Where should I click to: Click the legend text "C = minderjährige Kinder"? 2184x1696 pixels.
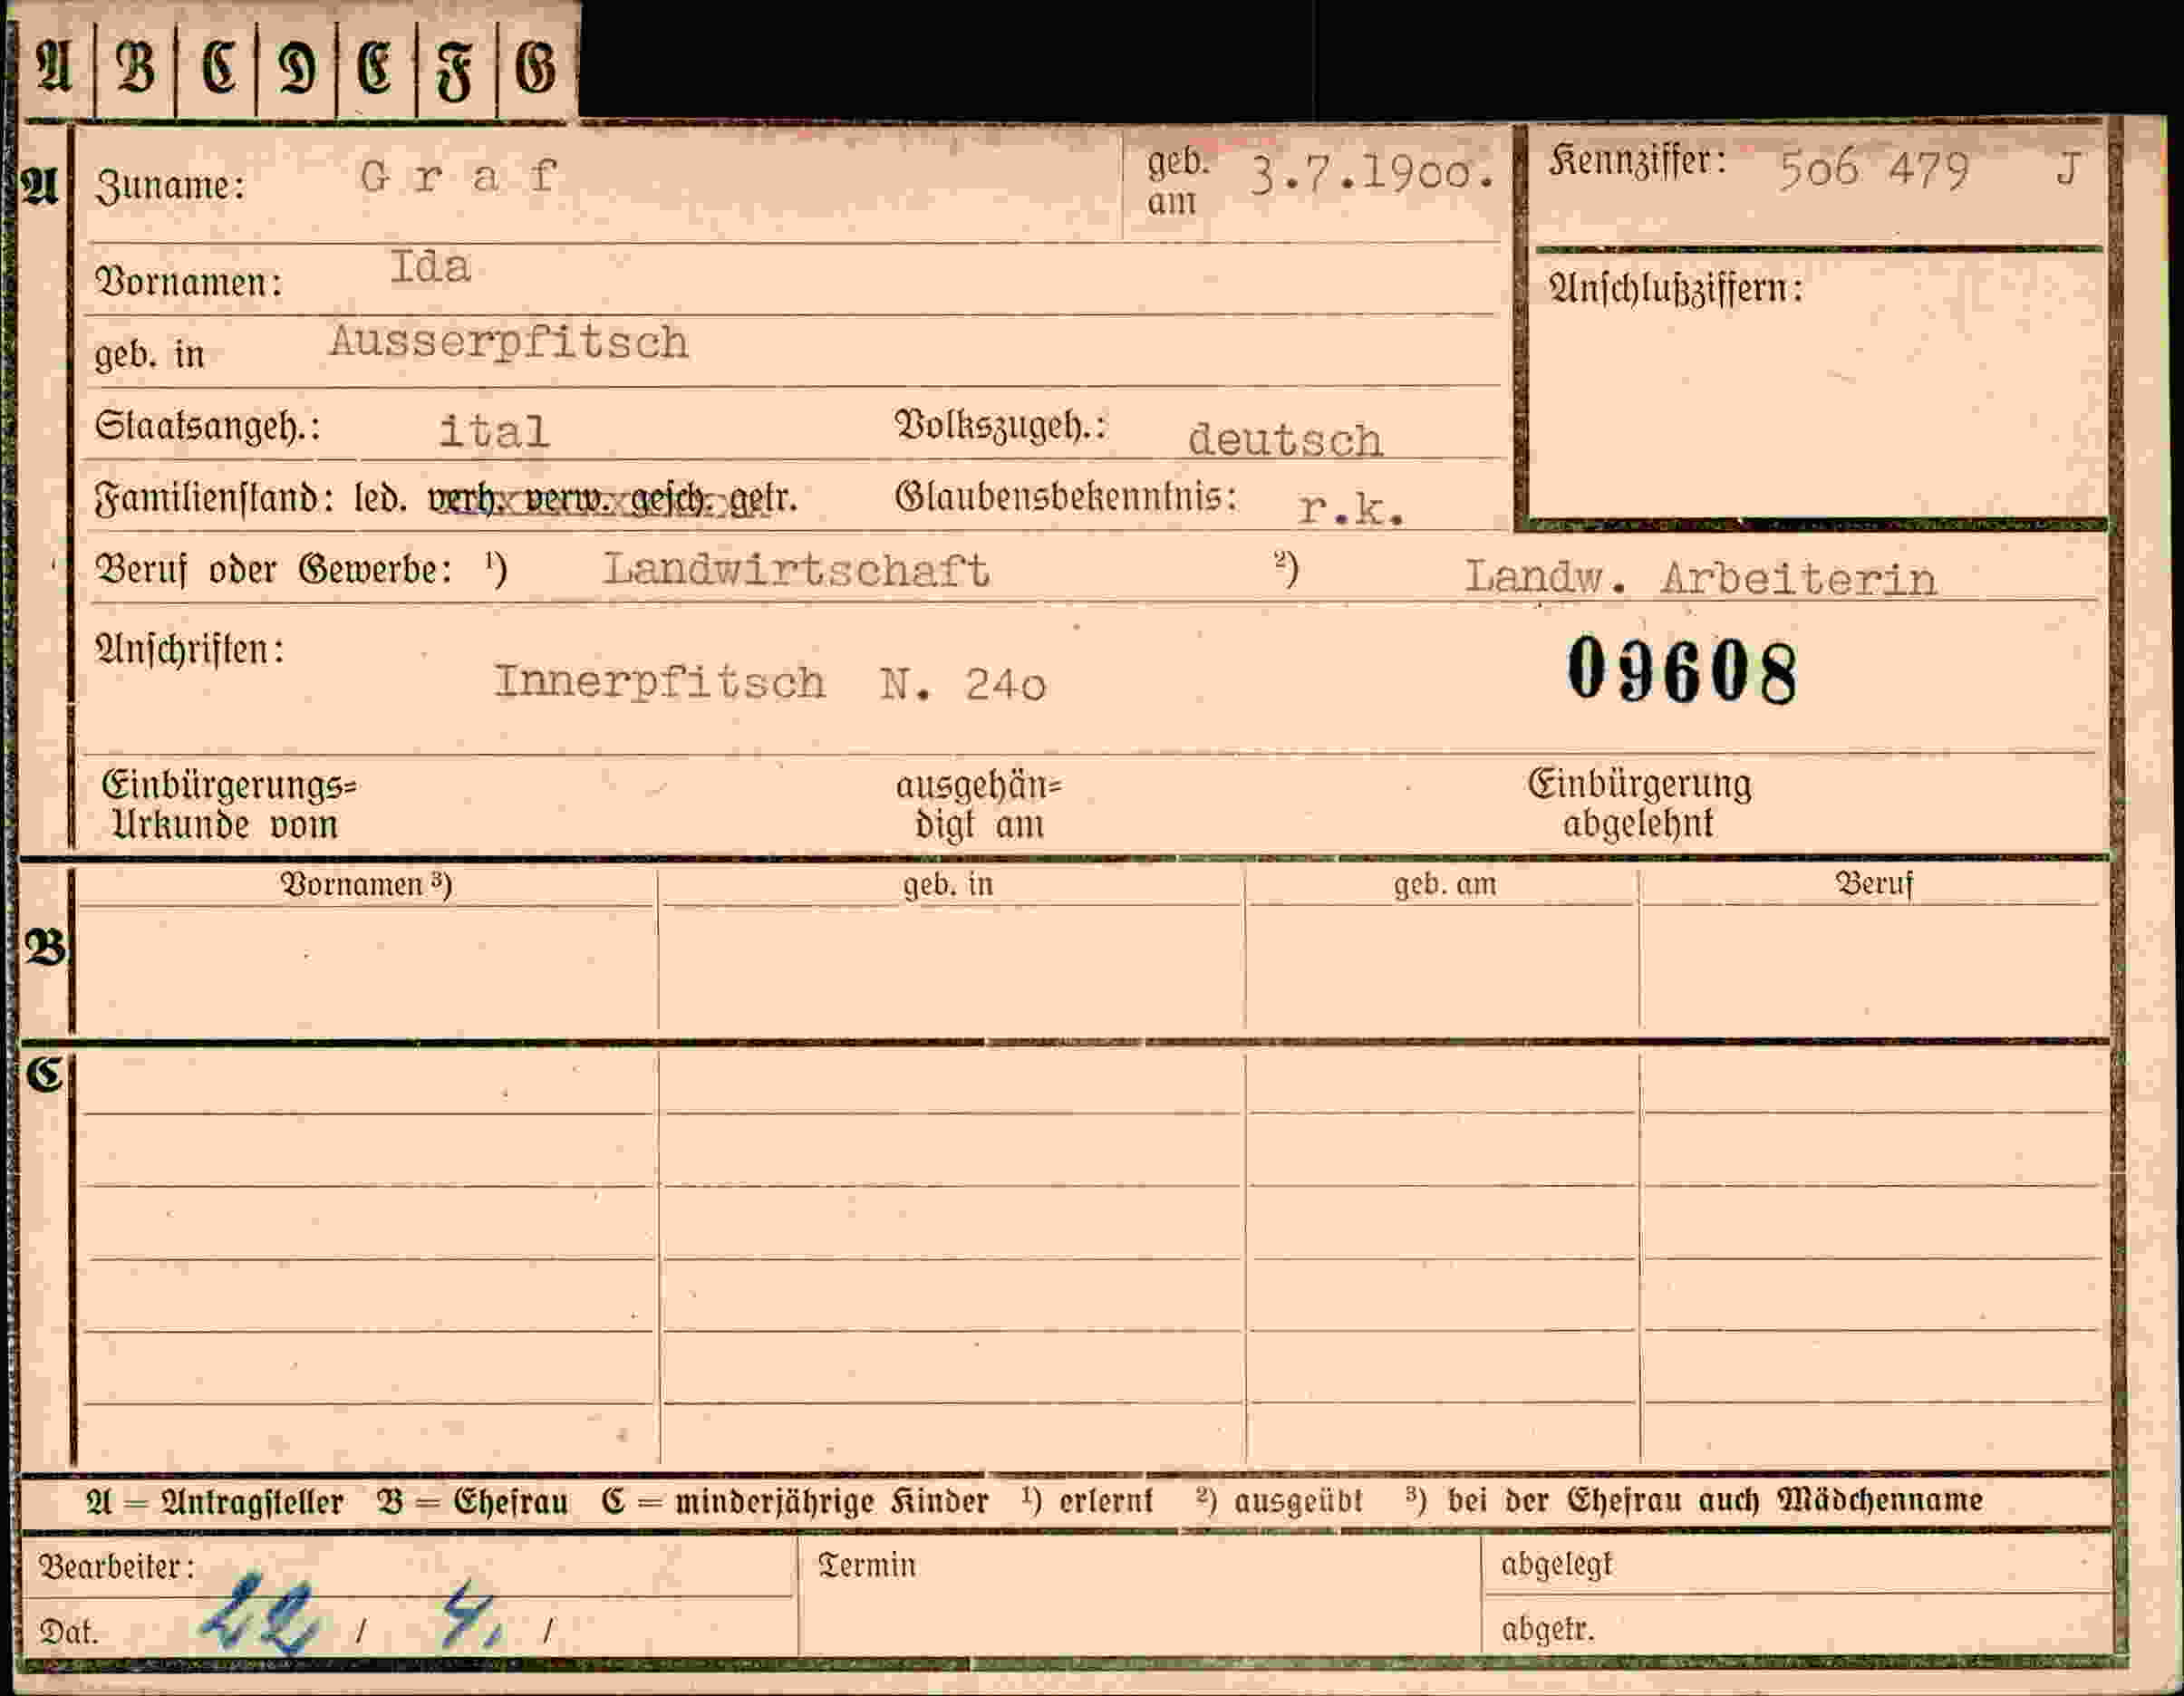click(795, 1502)
